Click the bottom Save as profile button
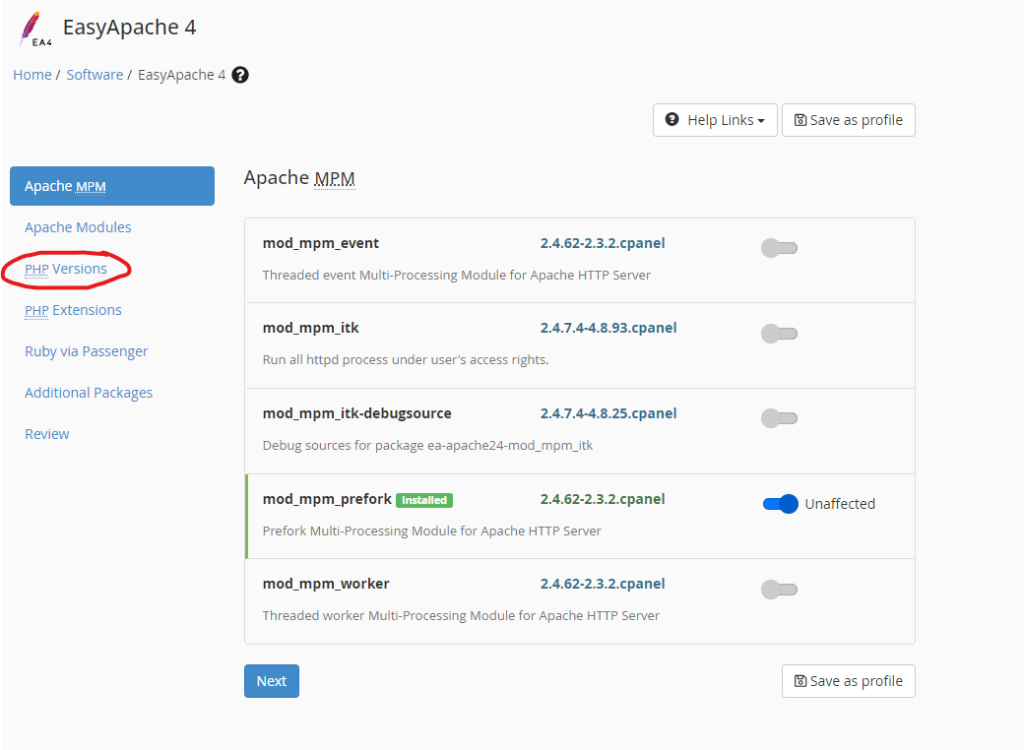 (x=848, y=681)
